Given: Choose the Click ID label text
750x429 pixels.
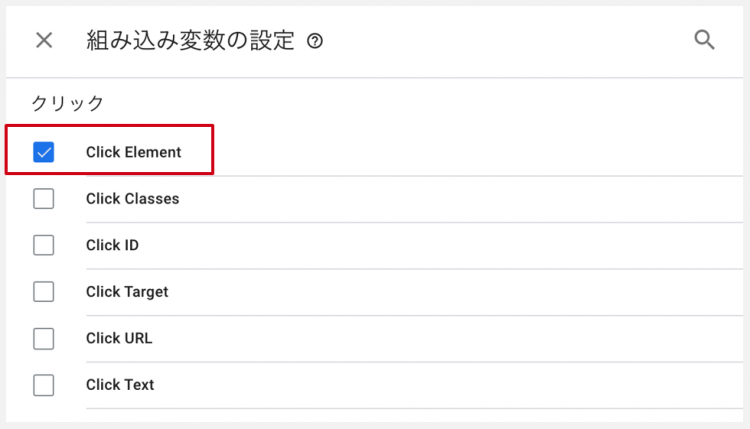Looking at the screenshot, I should click(112, 245).
